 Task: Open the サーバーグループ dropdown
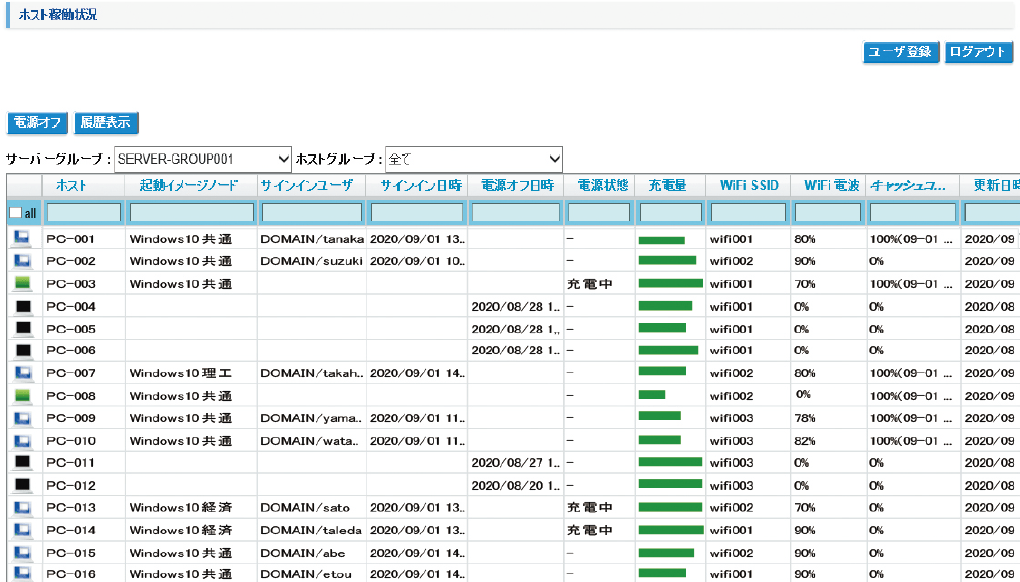pyautogui.click(x=202, y=159)
